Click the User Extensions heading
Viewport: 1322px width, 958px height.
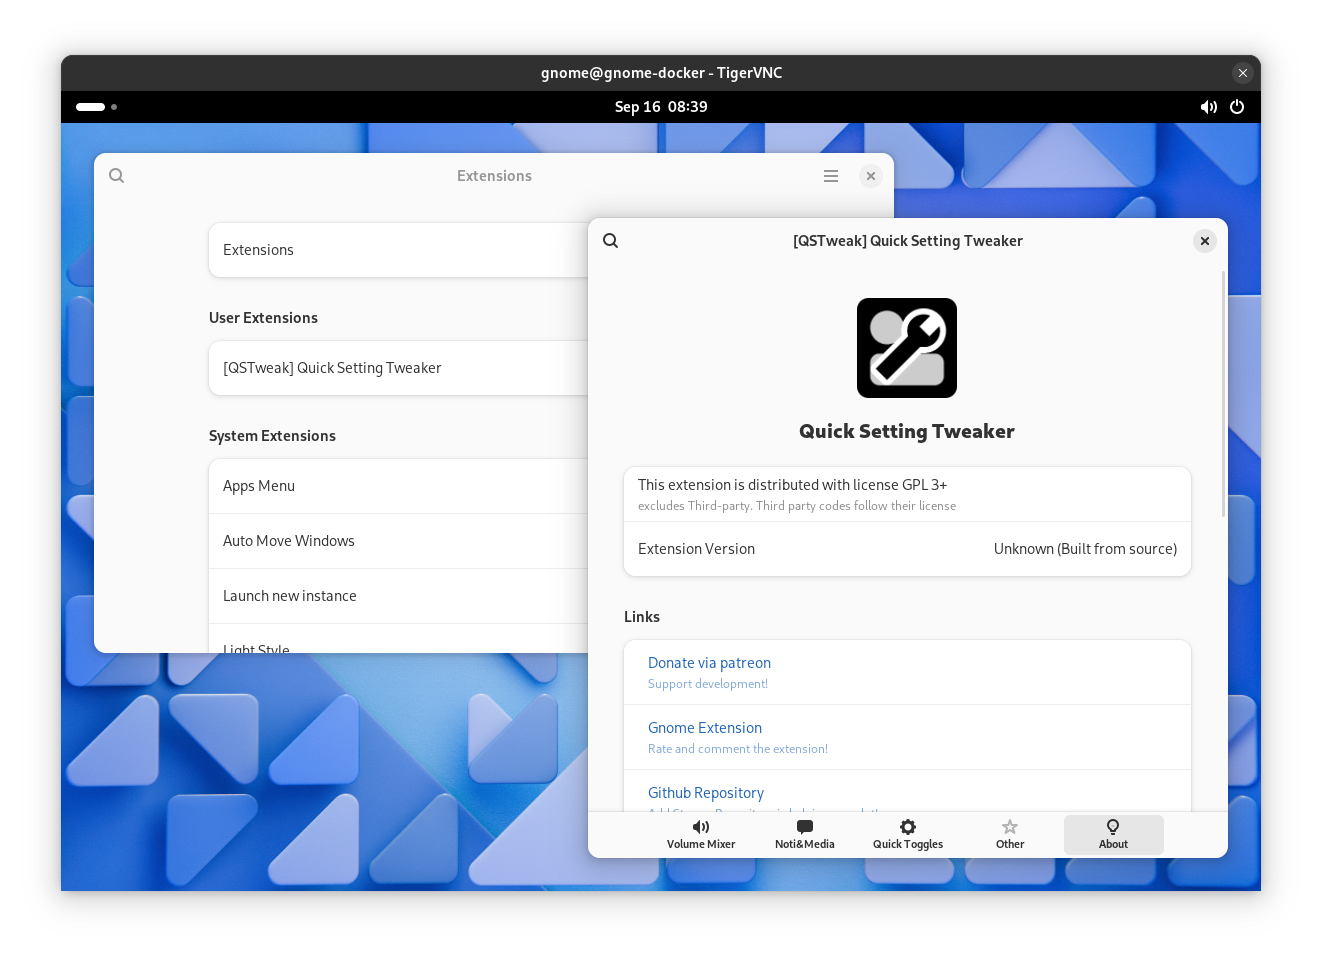[x=263, y=318]
